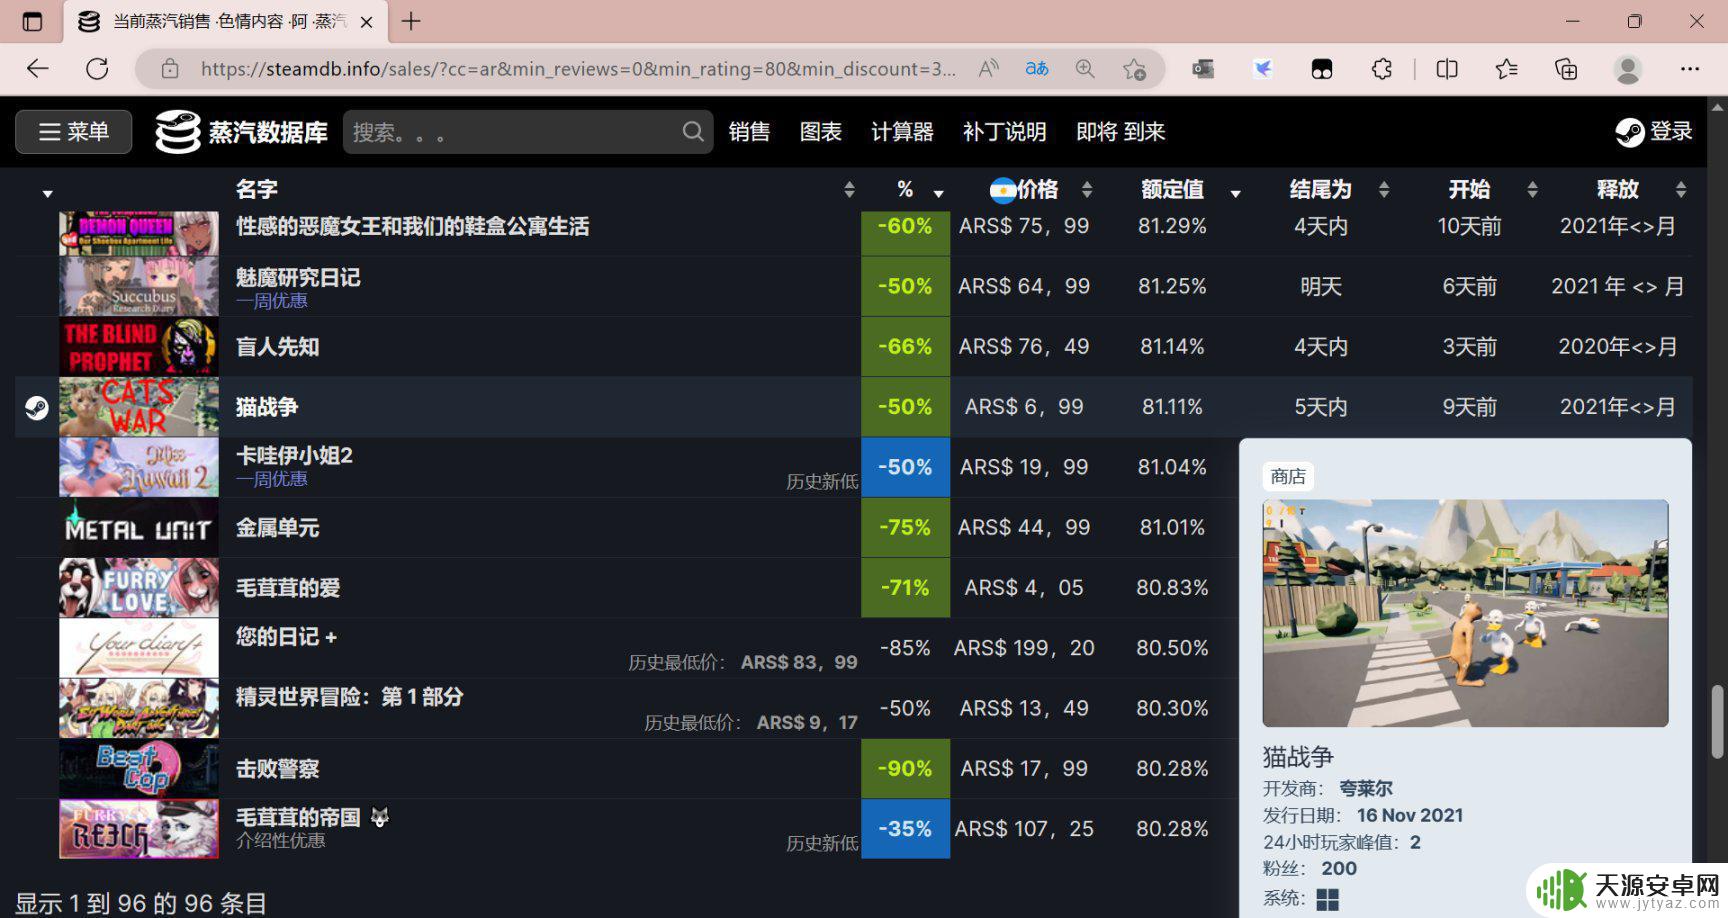Close the current SteamDB tab

(x=366, y=21)
